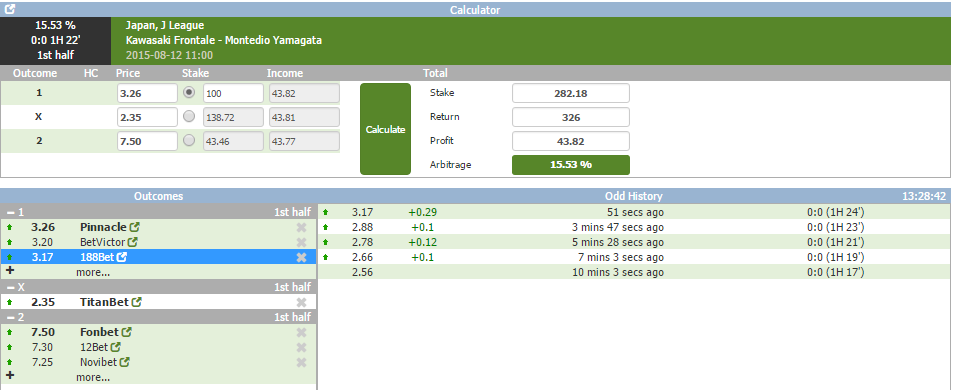Viewport: 955px width, 390px height.
Task: Select the TitanBet bookmaker row
Action: click(x=158, y=302)
